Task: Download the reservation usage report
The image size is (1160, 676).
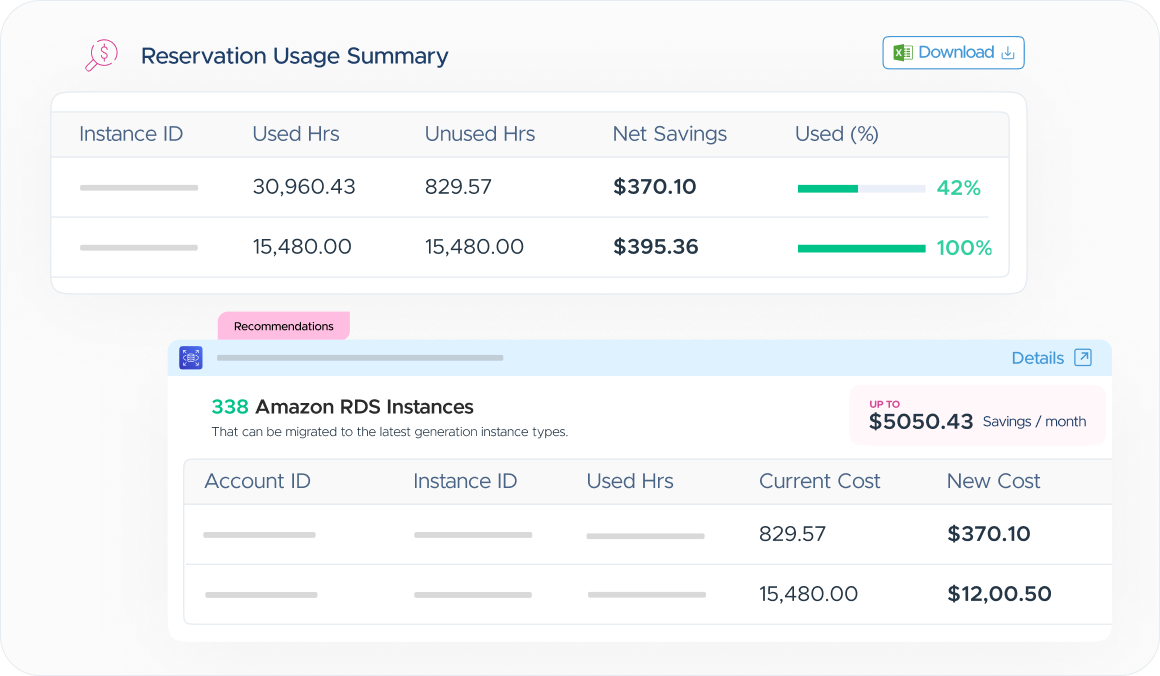Action: [x=953, y=53]
